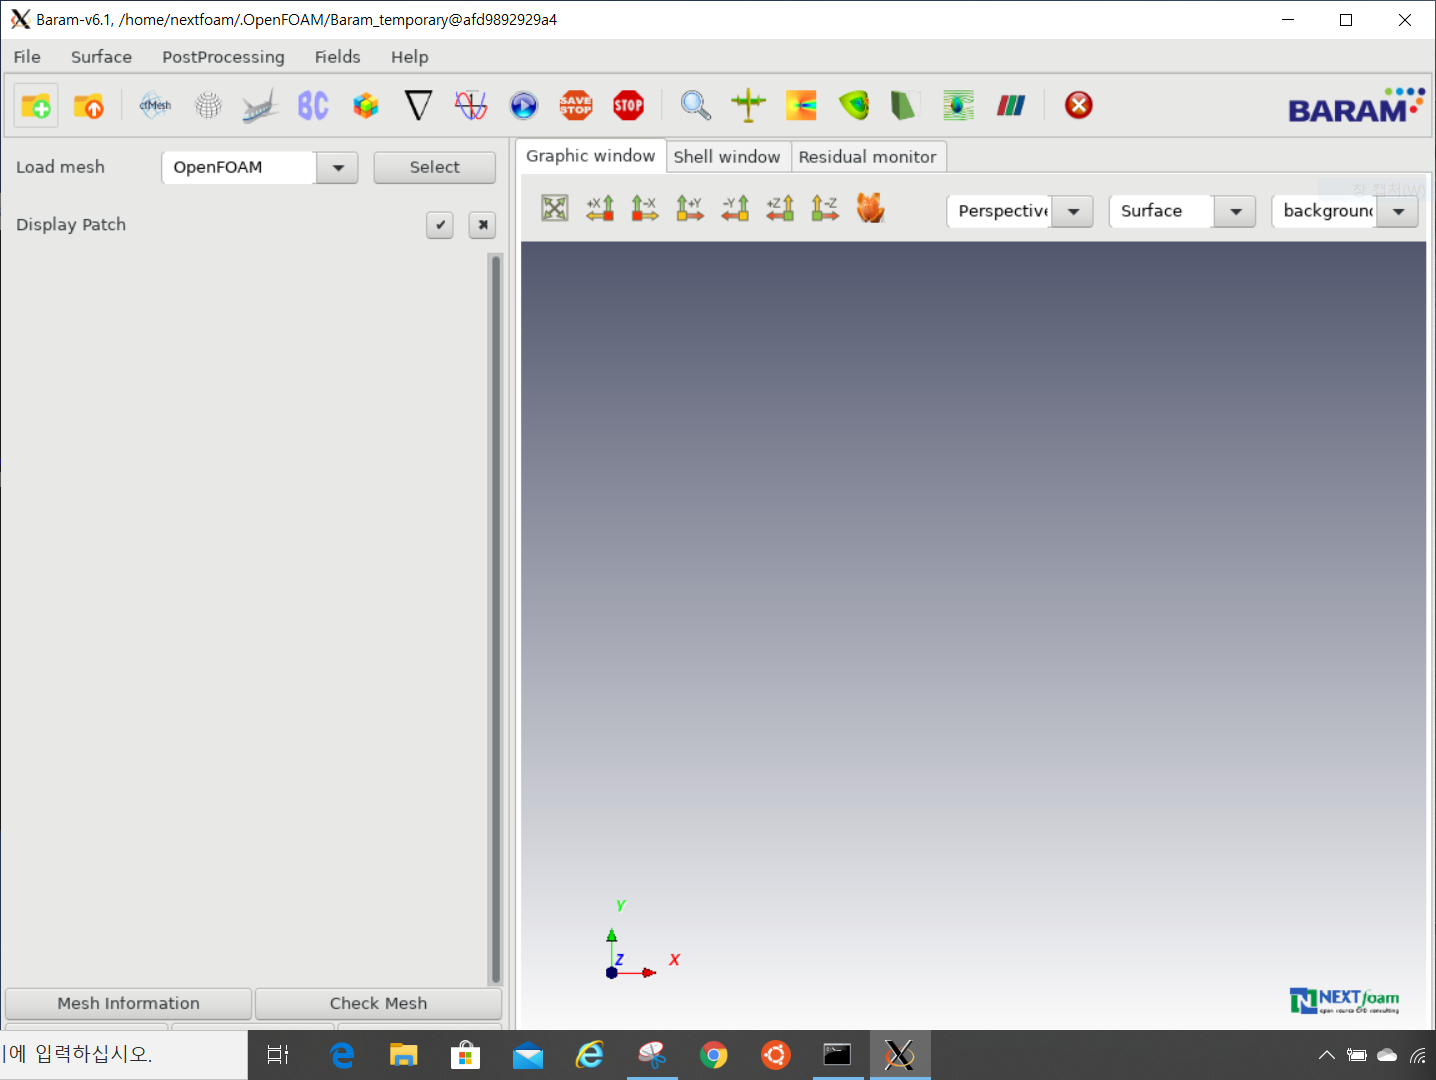Set the view to +X axis orientation
This screenshot has height=1080, width=1436.
[599, 208]
